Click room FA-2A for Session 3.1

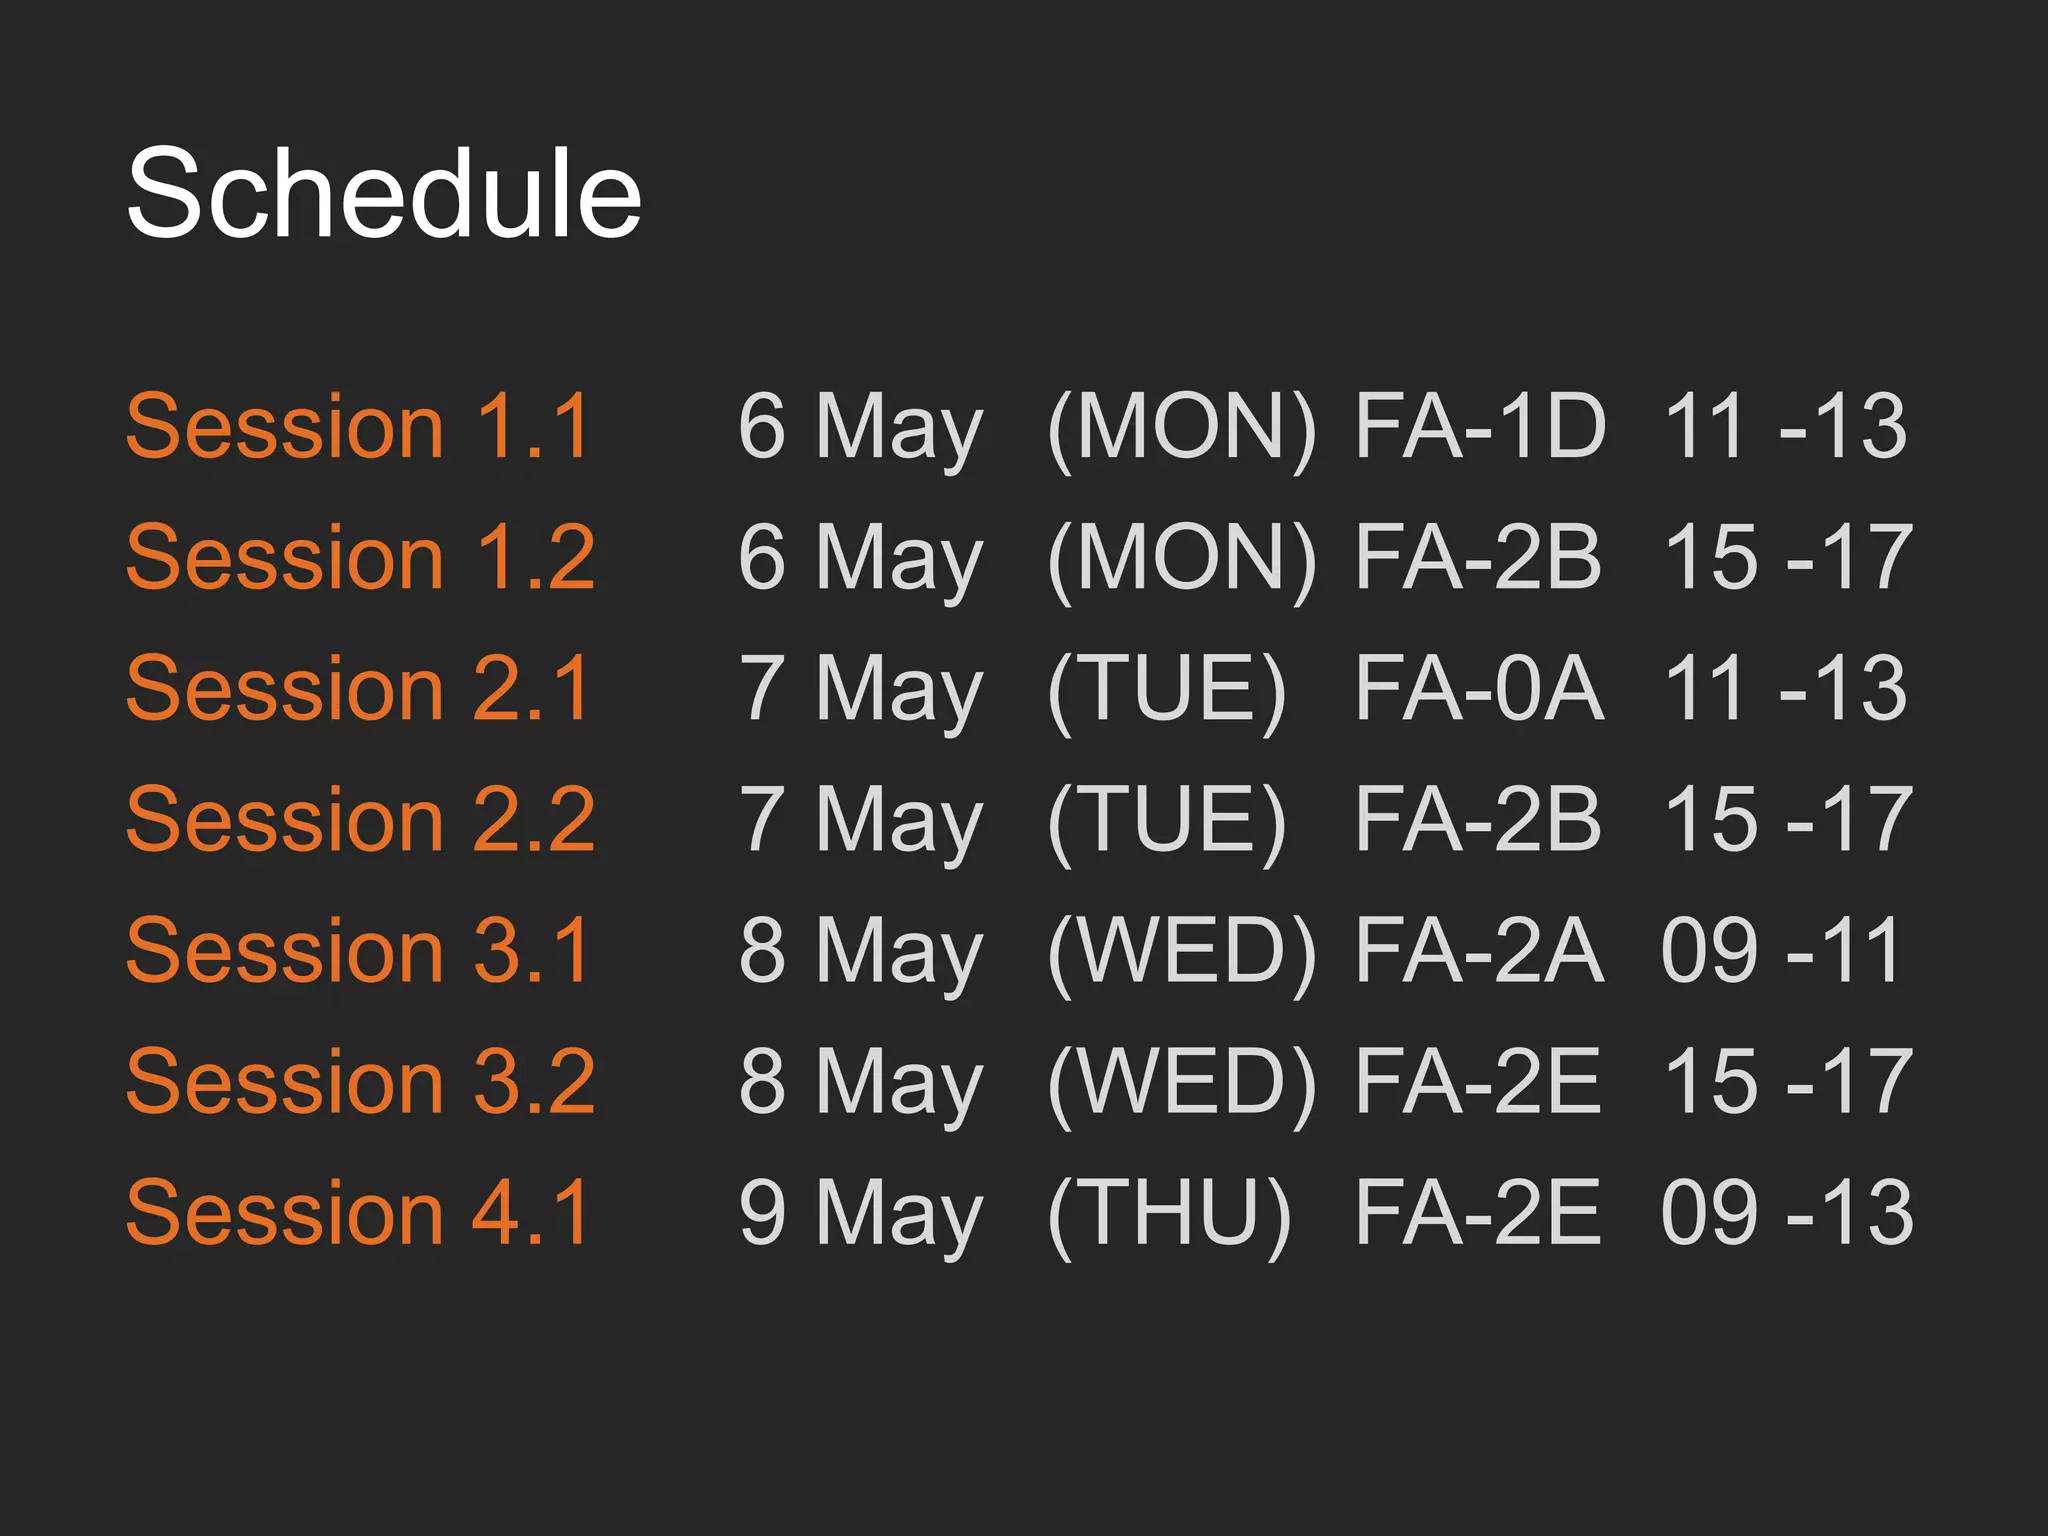click(1480, 950)
